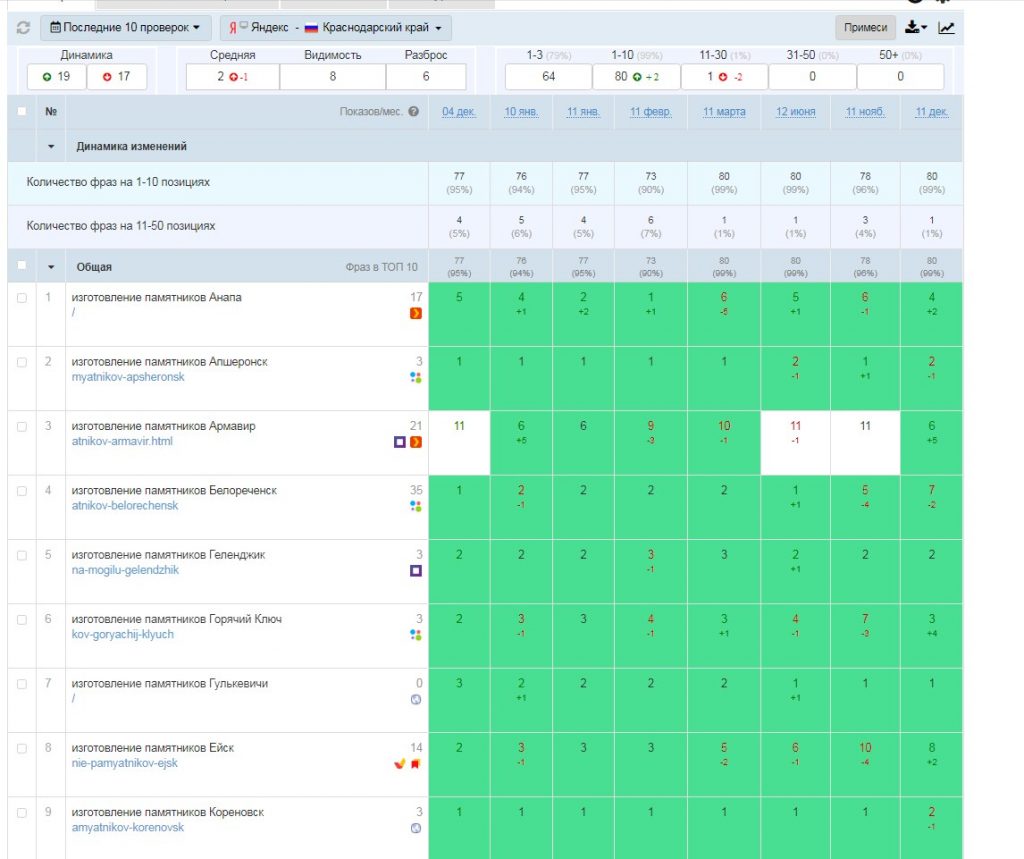Open the Яндекс Краснодарский край region dropdown
This screenshot has width=1024, height=859.
[x=335, y=27]
